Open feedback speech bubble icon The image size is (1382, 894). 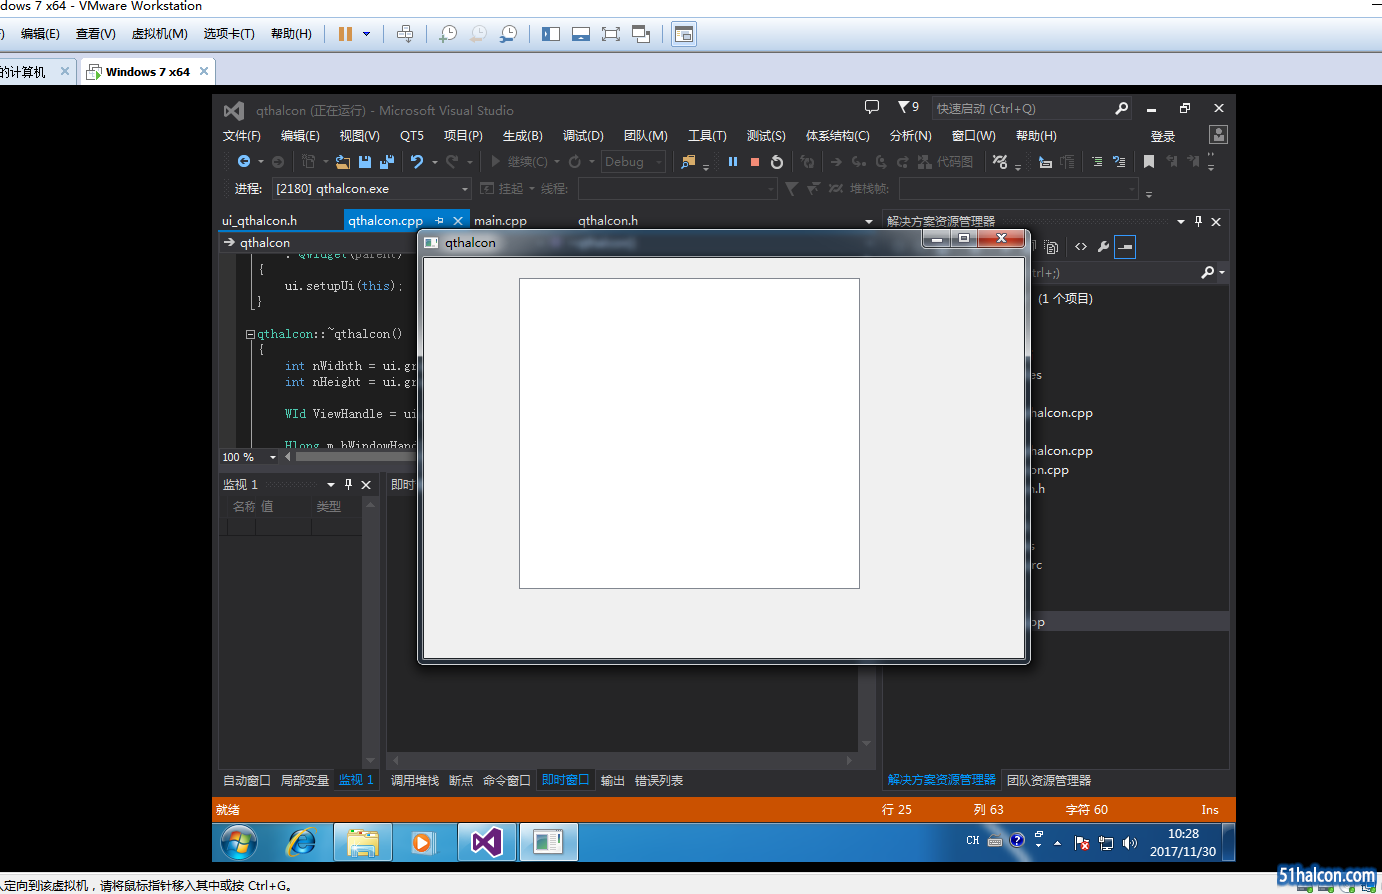872,107
